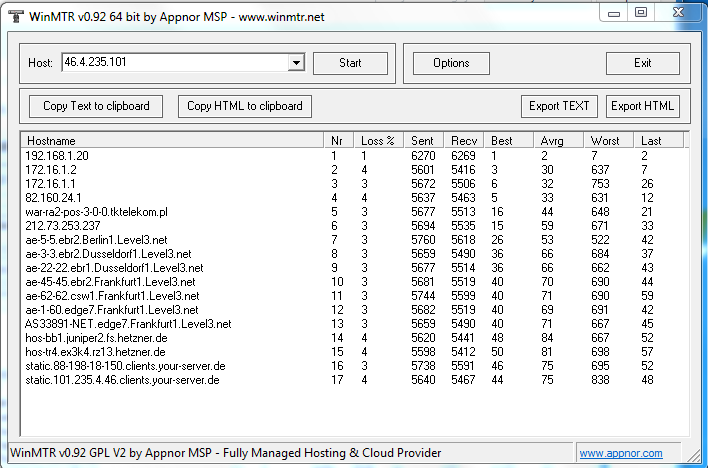Export results as TEXT
This screenshot has width=708, height=468.
tap(559, 106)
